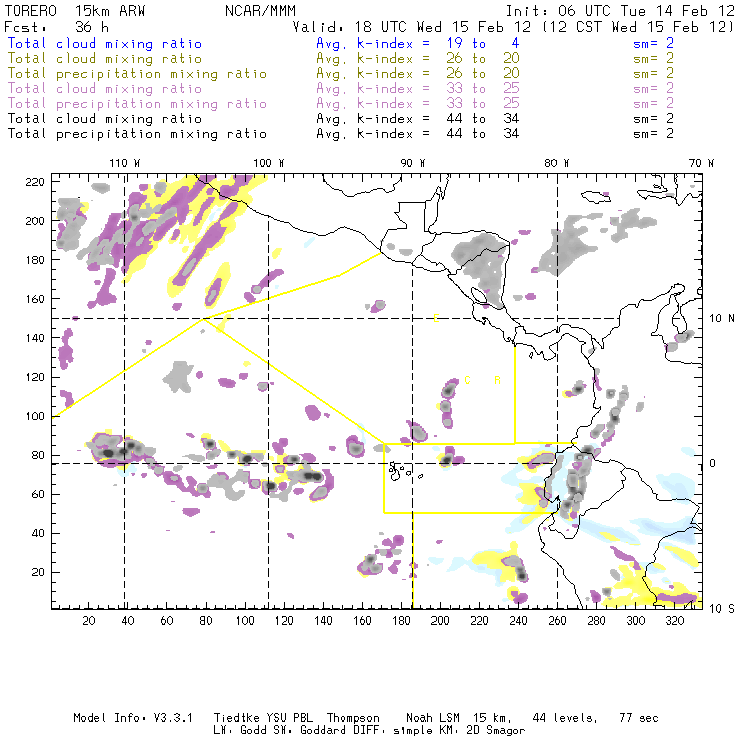Select '110 W' longitude label
740x740 pixels.
pyautogui.click(x=125, y=163)
